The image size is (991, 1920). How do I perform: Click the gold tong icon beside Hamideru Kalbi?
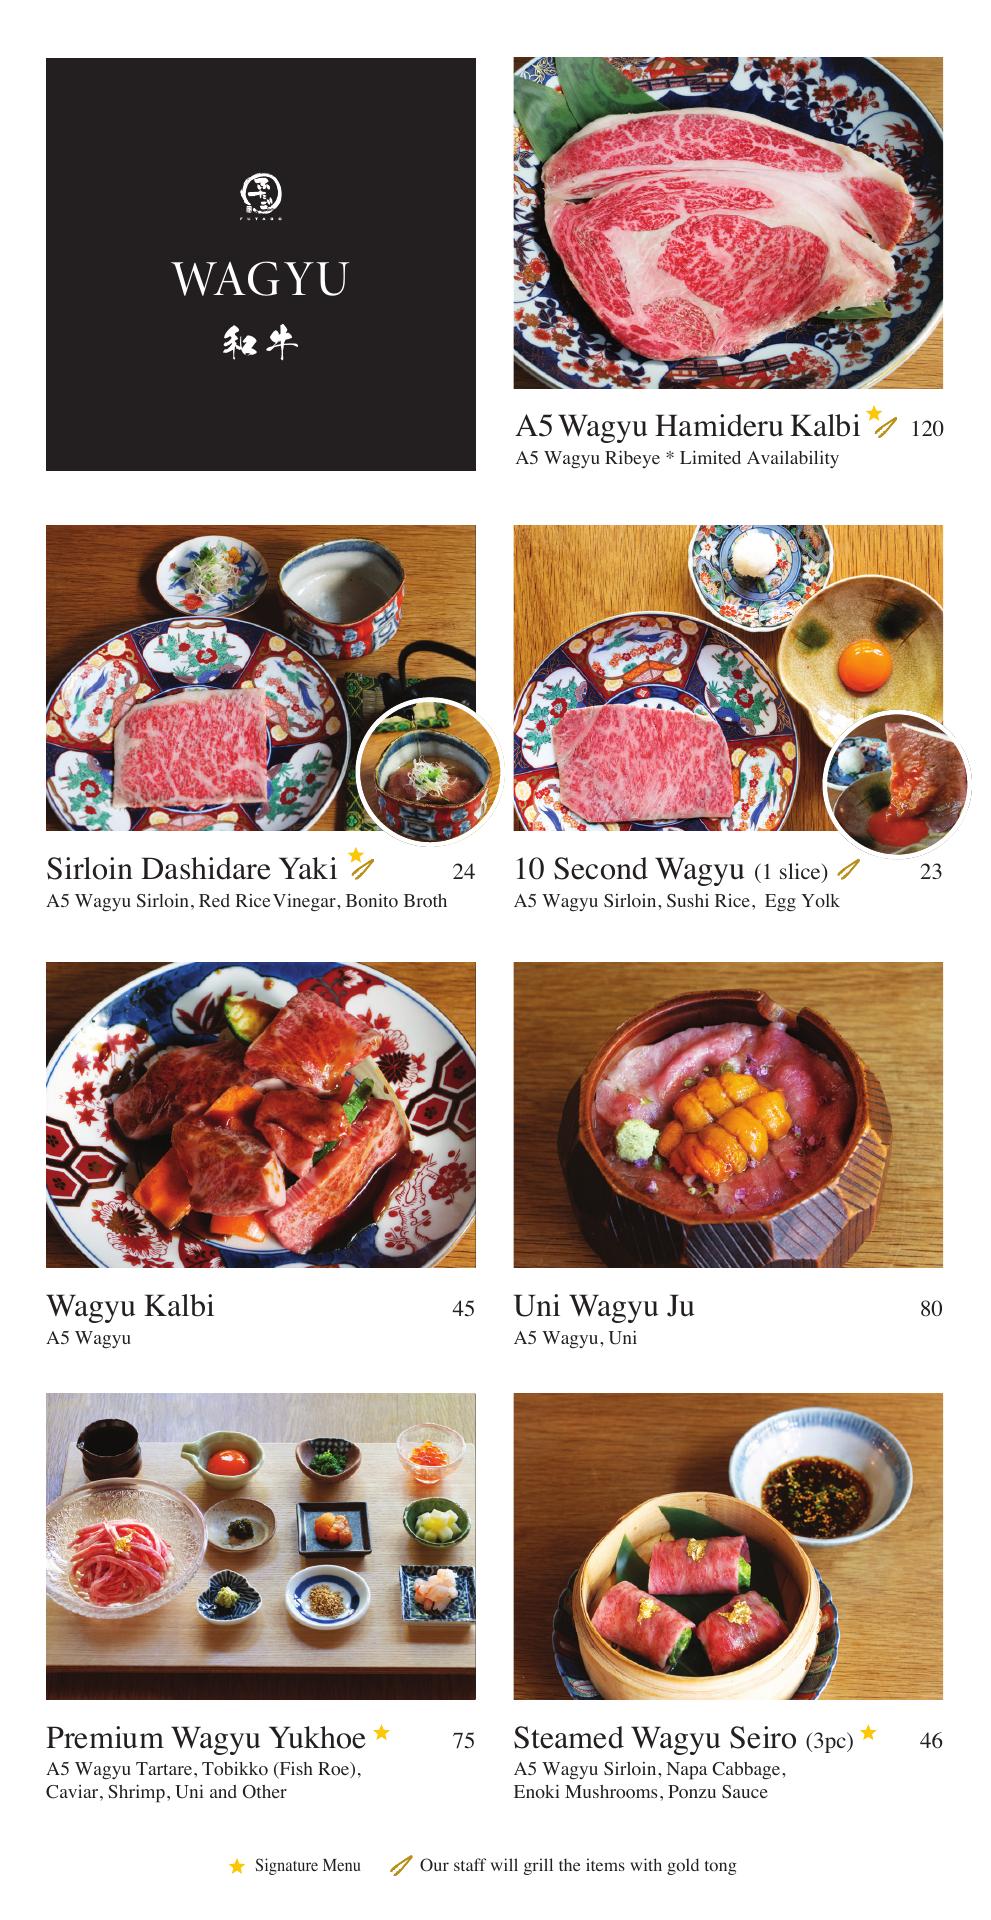(885, 428)
